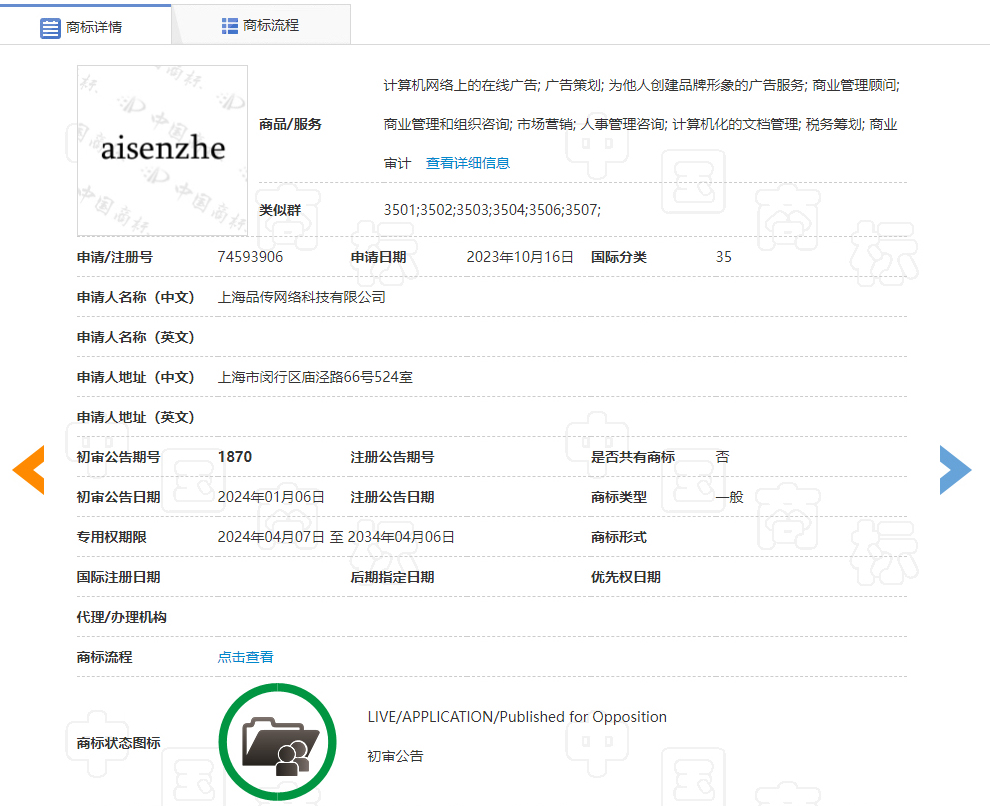990x806 pixels.
Task: Click the 商标流程 tab list icon
Action: point(230,26)
